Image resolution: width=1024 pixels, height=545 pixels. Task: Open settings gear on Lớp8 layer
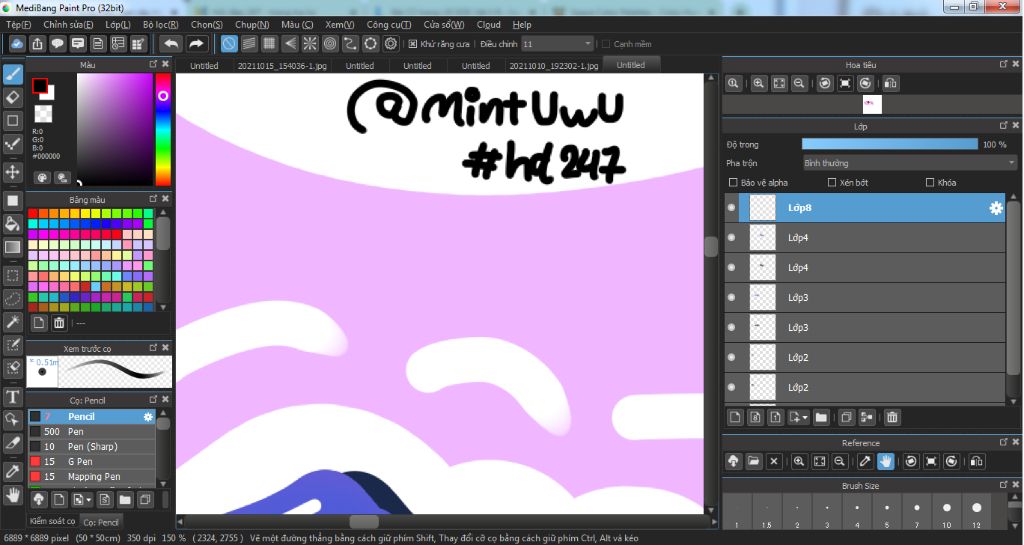996,208
